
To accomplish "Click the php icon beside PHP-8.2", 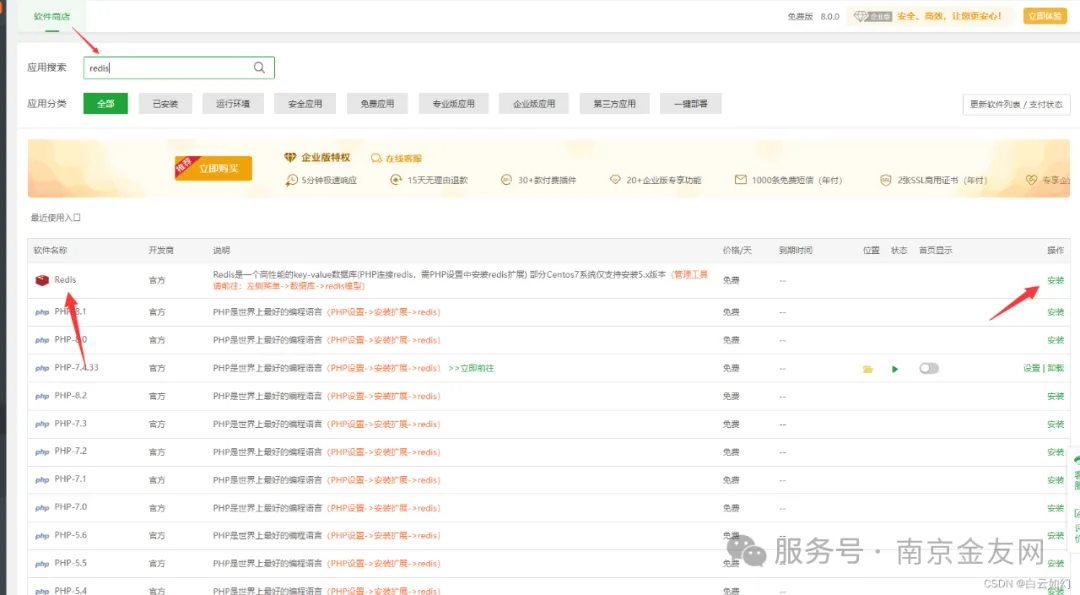I will point(42,397).
